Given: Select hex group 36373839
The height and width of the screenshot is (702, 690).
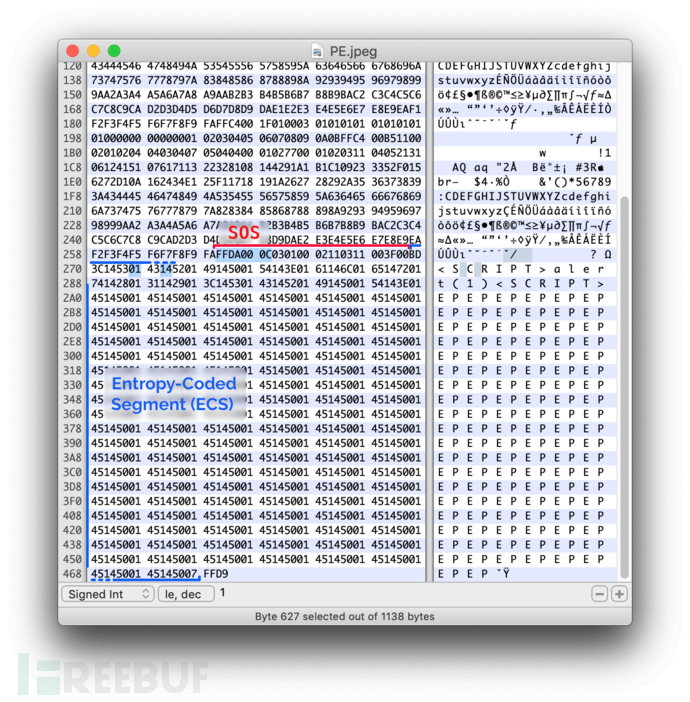Looking at the screenshot, I should 396,182.
